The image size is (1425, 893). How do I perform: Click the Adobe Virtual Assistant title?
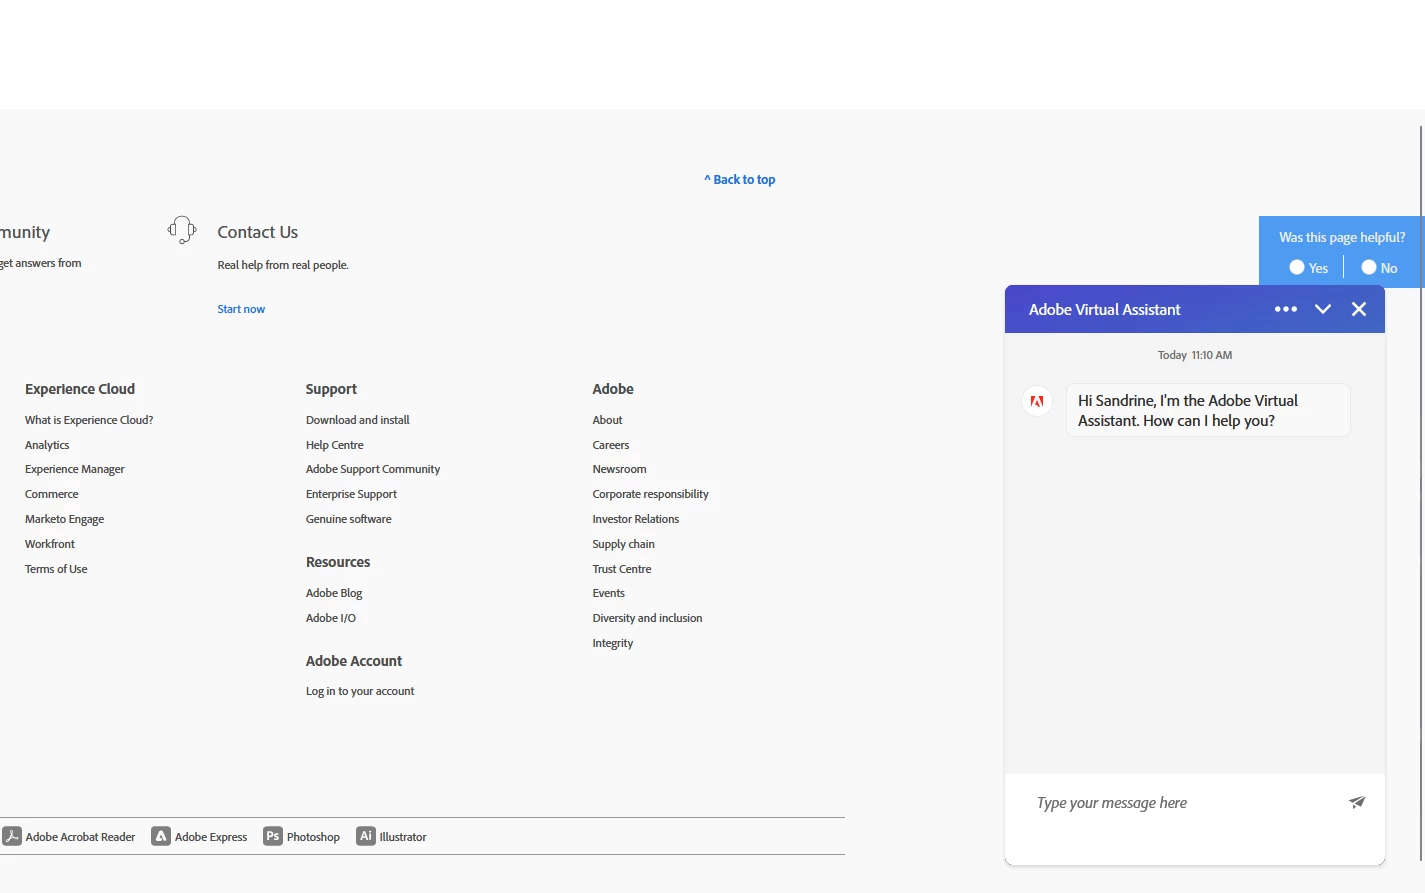pos(1104,310)
